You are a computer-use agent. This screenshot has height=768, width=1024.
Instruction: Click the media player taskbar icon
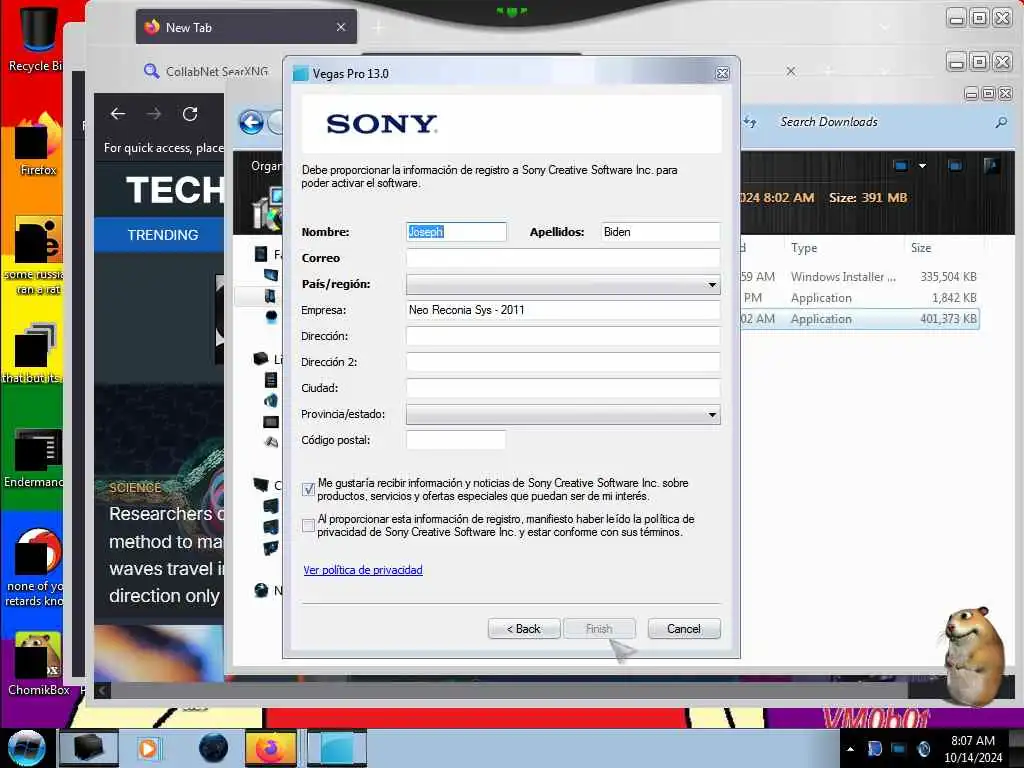tap(148, 748)
